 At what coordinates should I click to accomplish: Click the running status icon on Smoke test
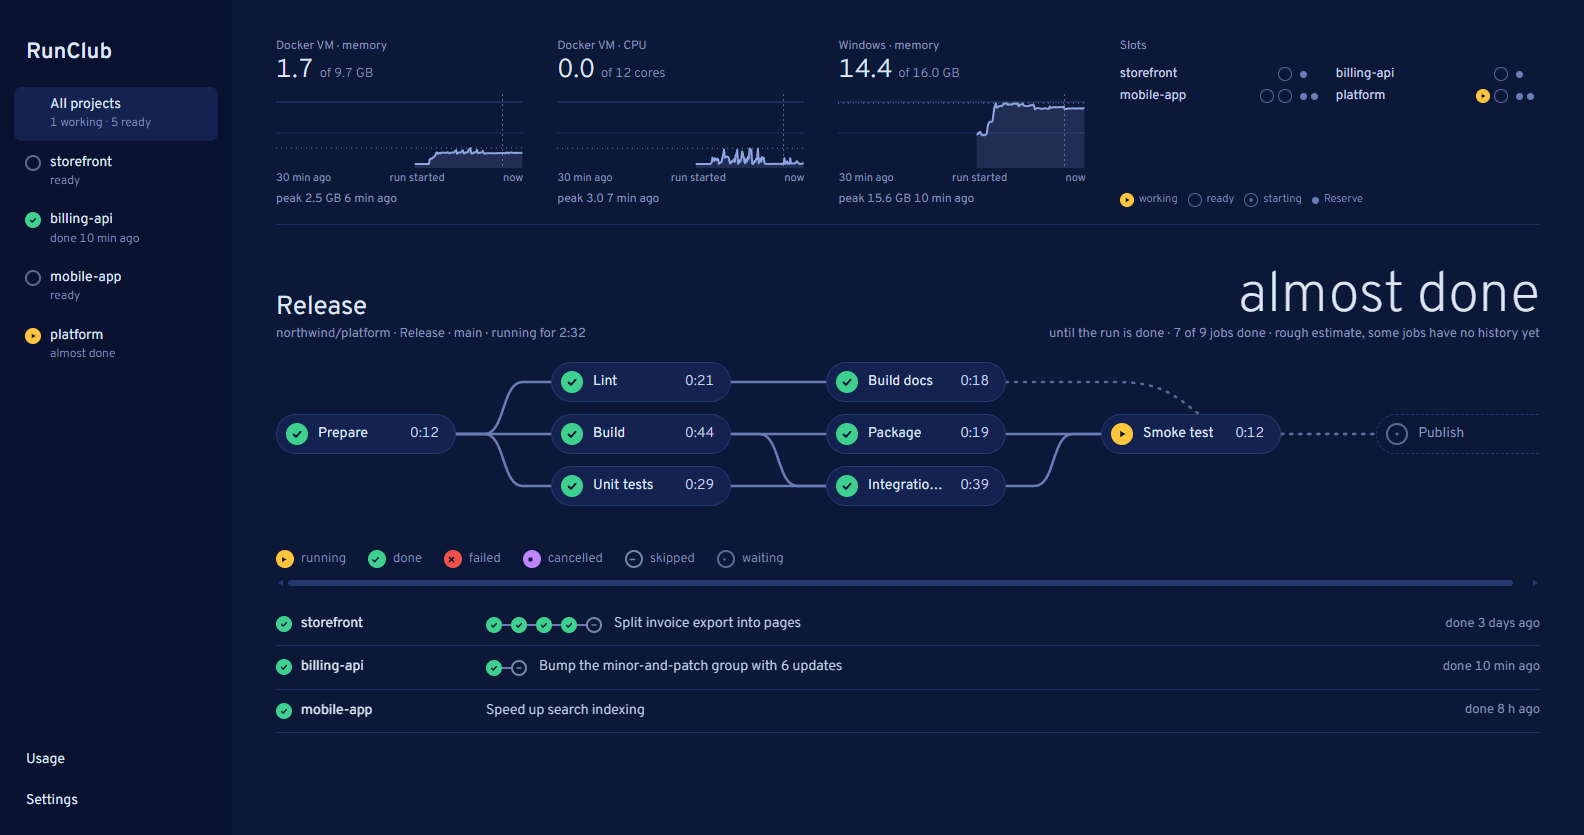1122,433
